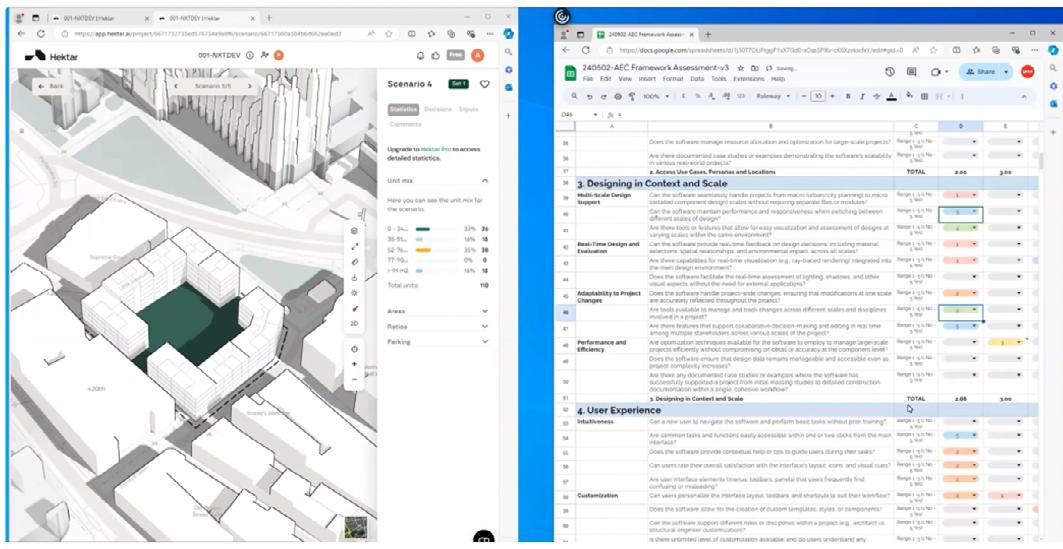
Task: Zoom out on the Hektar map
Action: 354,380
